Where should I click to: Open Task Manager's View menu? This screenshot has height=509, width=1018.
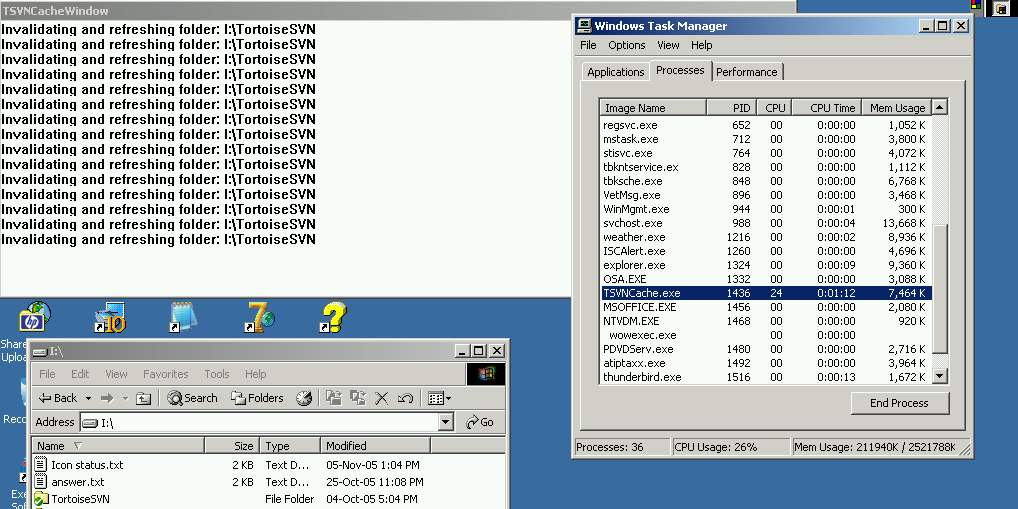pyautogui.click(x=668, y=45)
